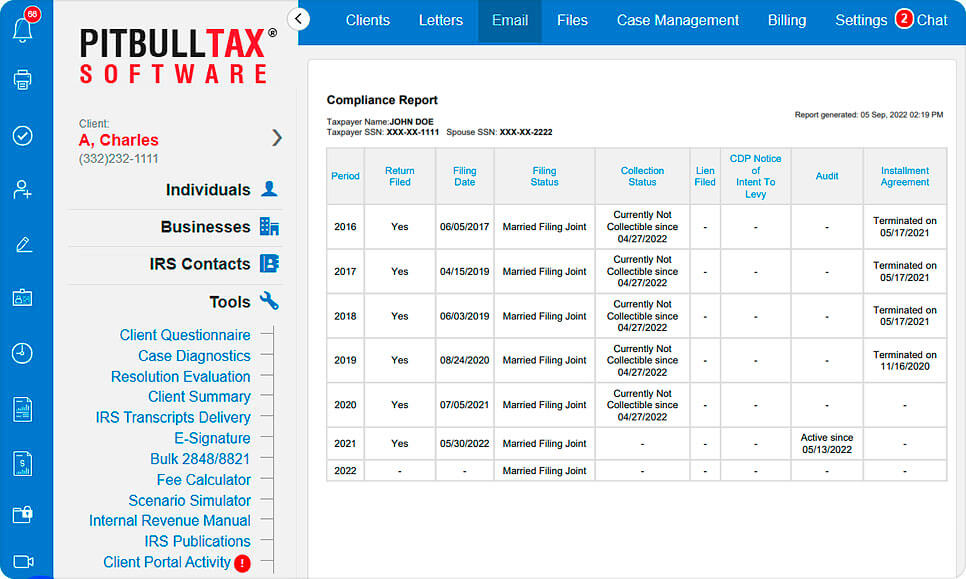Open the Billing tab
Image resolution: width=966 pixels, height=579 pixels.
[x=787, y=20]
